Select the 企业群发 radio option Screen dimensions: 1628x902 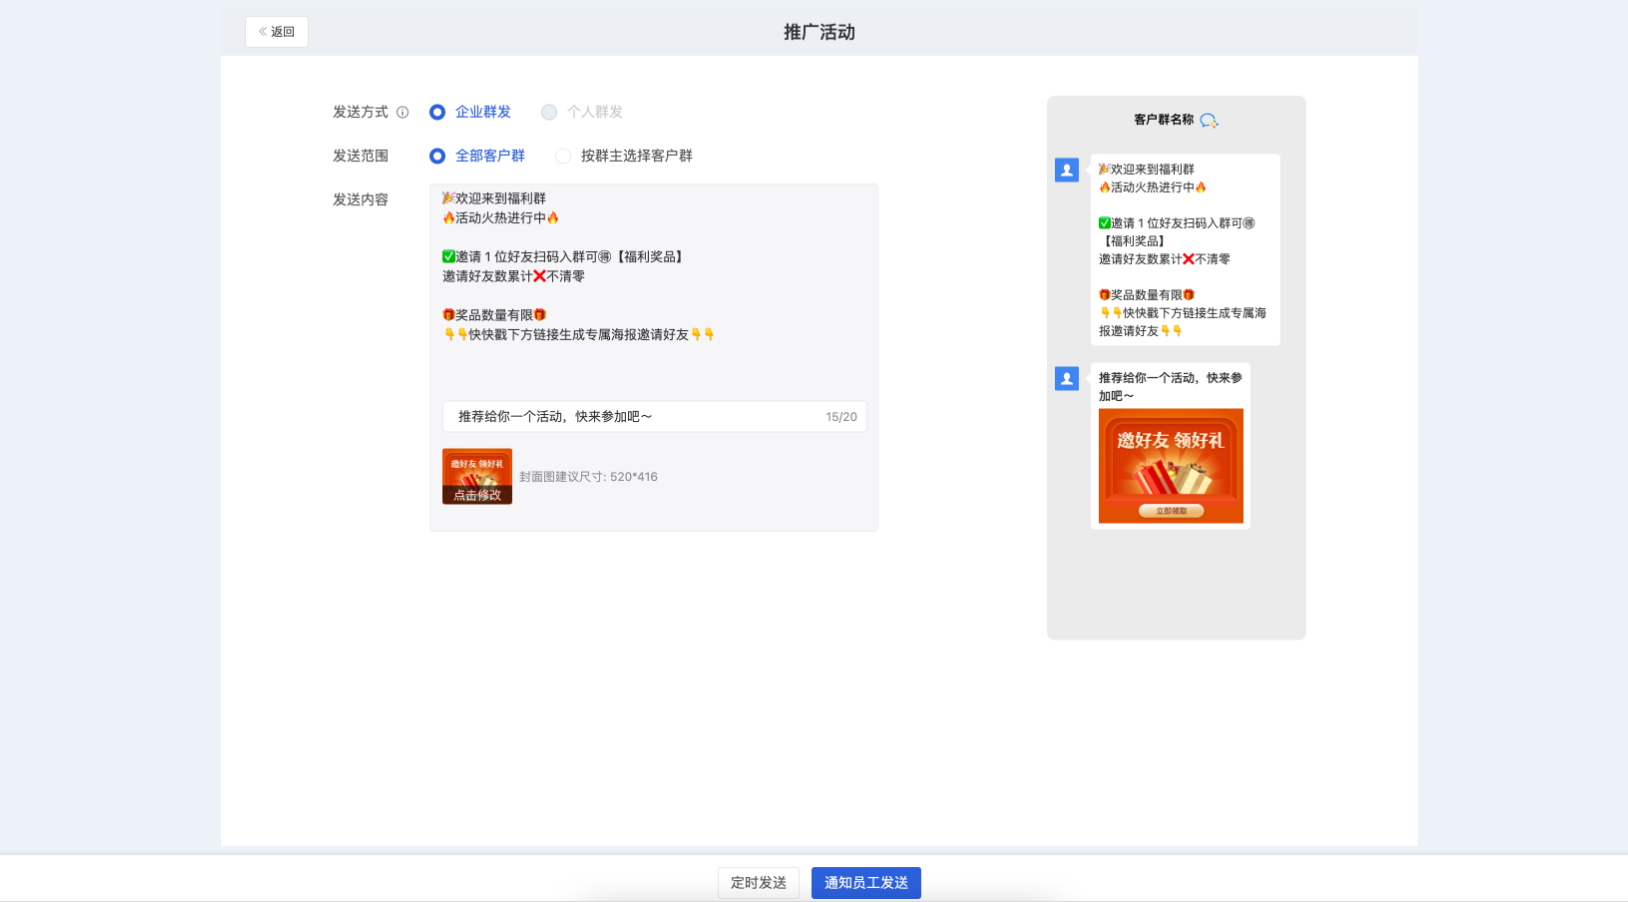(470, 112)
